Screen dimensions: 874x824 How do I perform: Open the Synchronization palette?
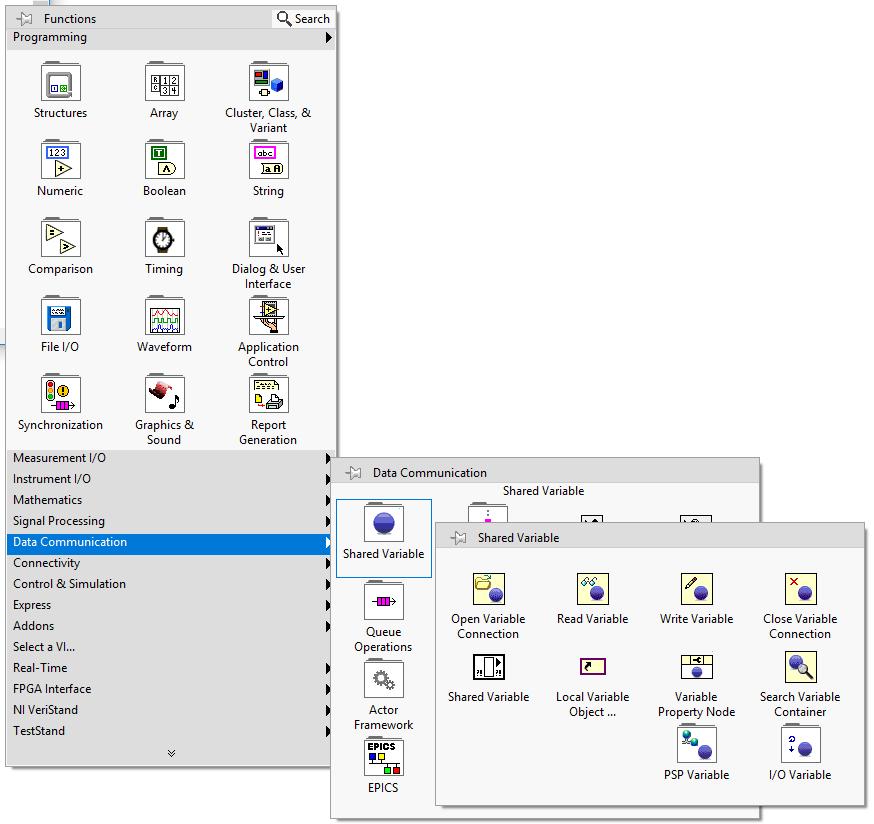[x=60, y=395]
